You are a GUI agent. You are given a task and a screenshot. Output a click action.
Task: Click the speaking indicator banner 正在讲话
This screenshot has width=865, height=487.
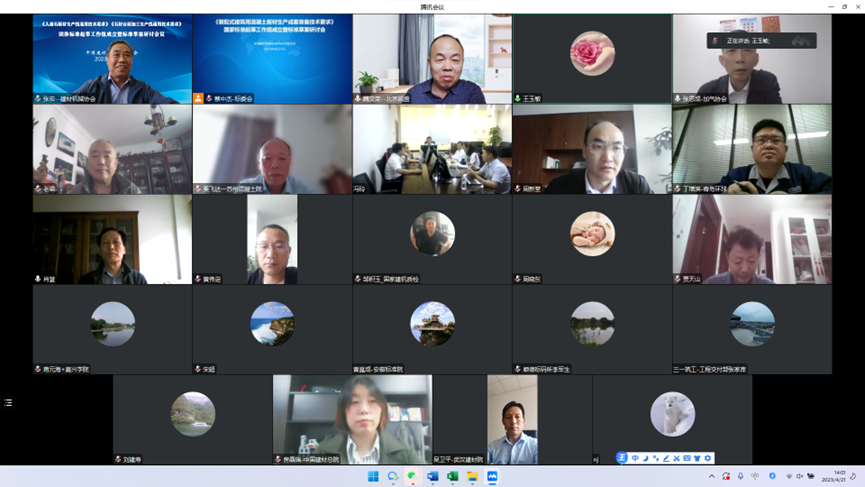[761, 41]
